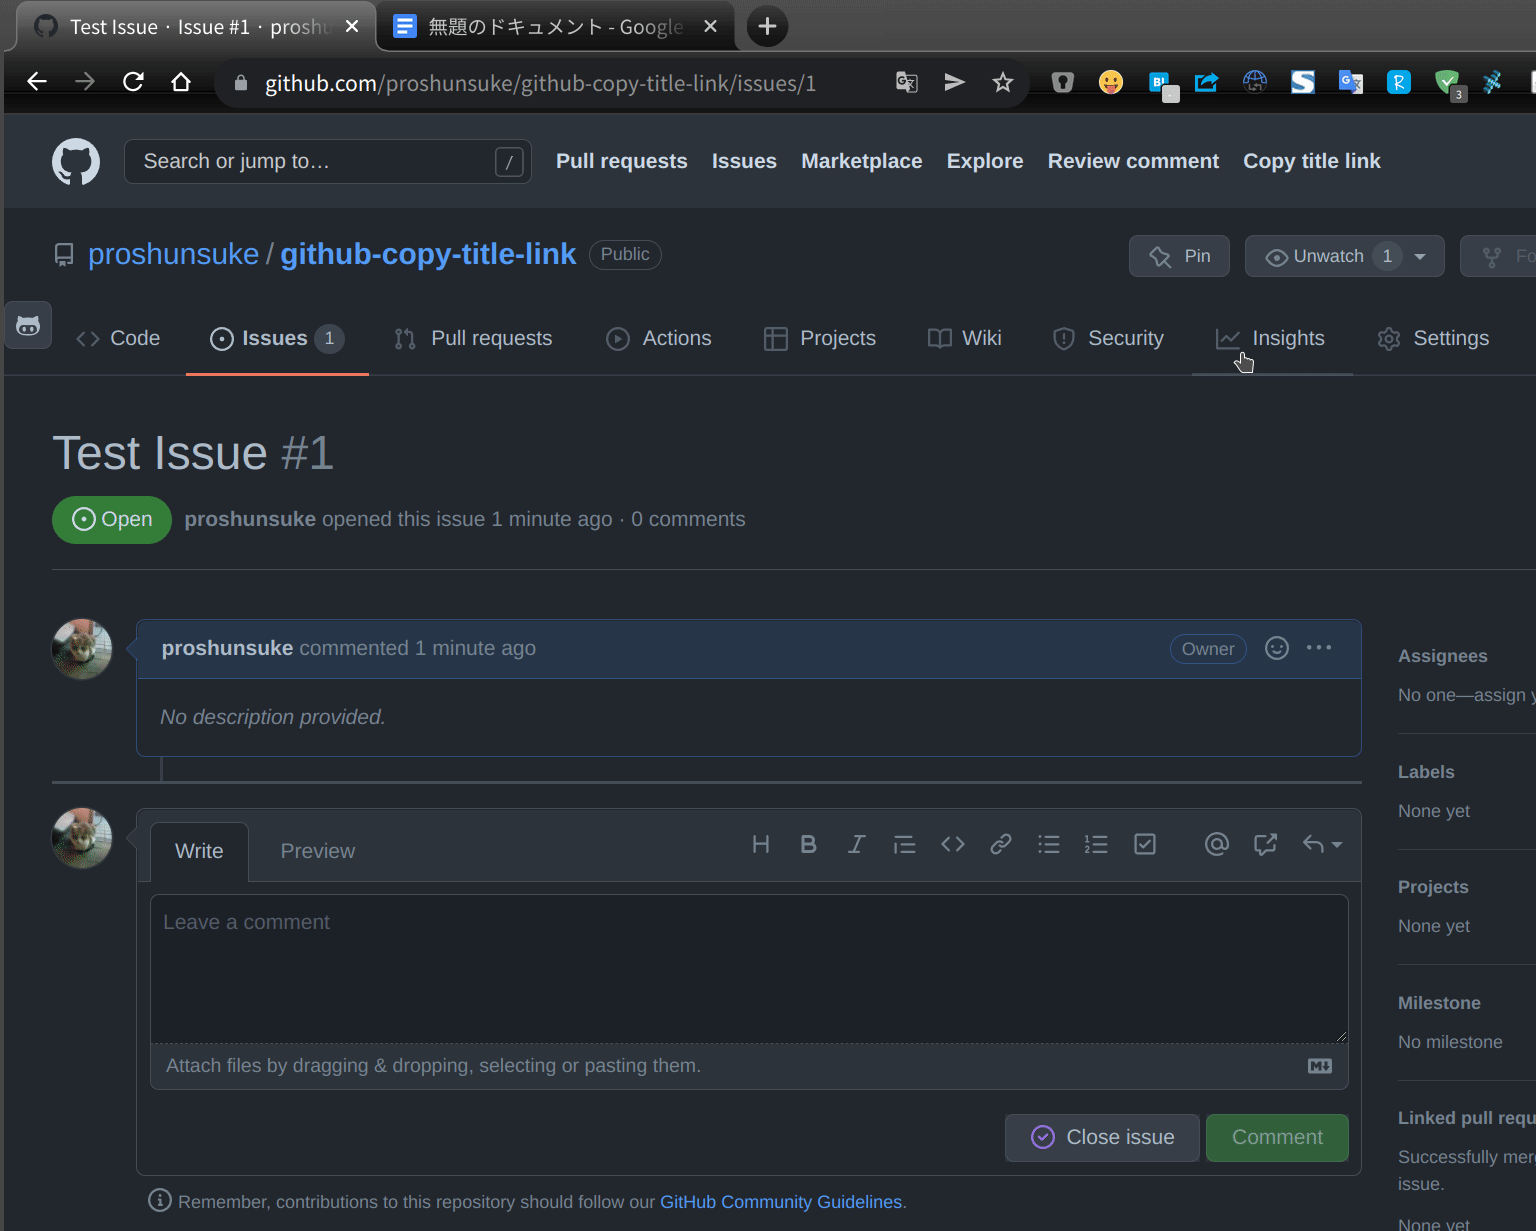Add reaction with smiley icon
Image resolution: width=1536 pixels, height=1231 pixels.
tap(1277, 648)
